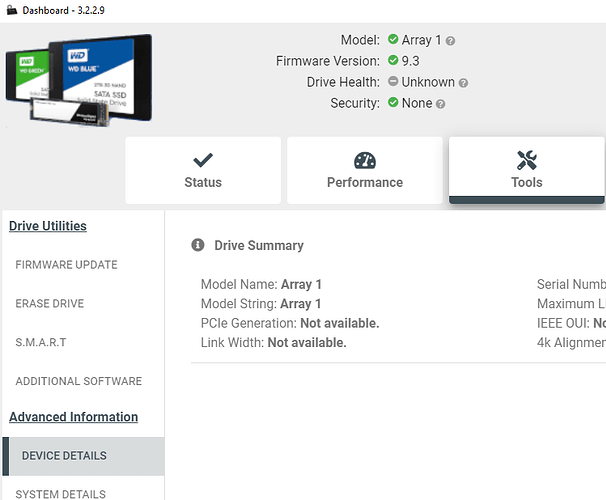This screenshot has height=500, width=606.
Task: Open the Status tab
Action: (x=203, y=170)
